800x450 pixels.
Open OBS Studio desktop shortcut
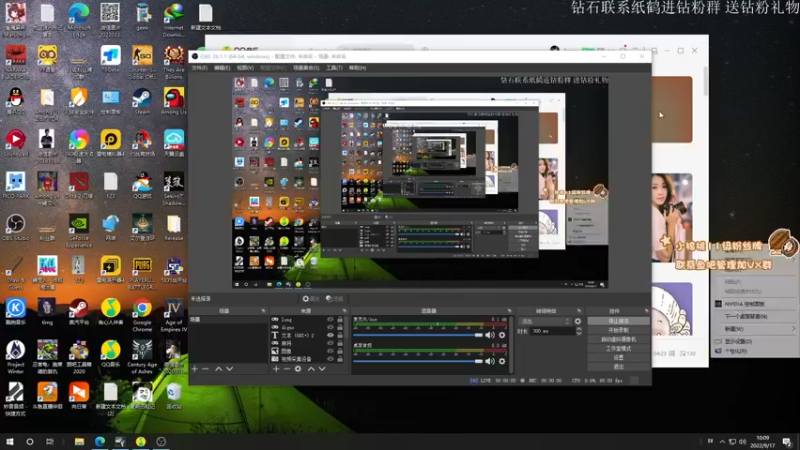(x=16, y=228)
